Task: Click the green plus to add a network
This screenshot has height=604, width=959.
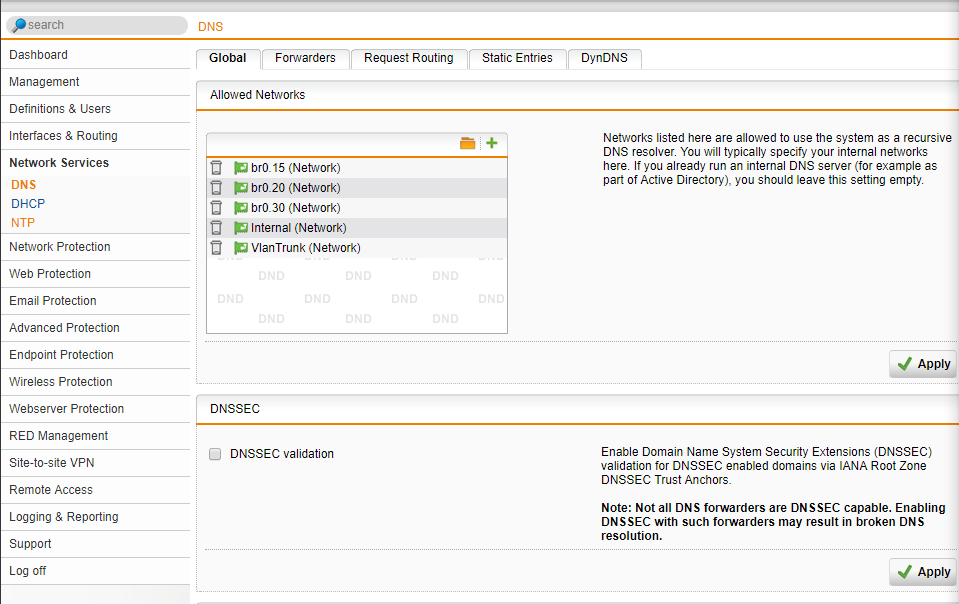Action: pyautogui.click(x=491, y=143)
